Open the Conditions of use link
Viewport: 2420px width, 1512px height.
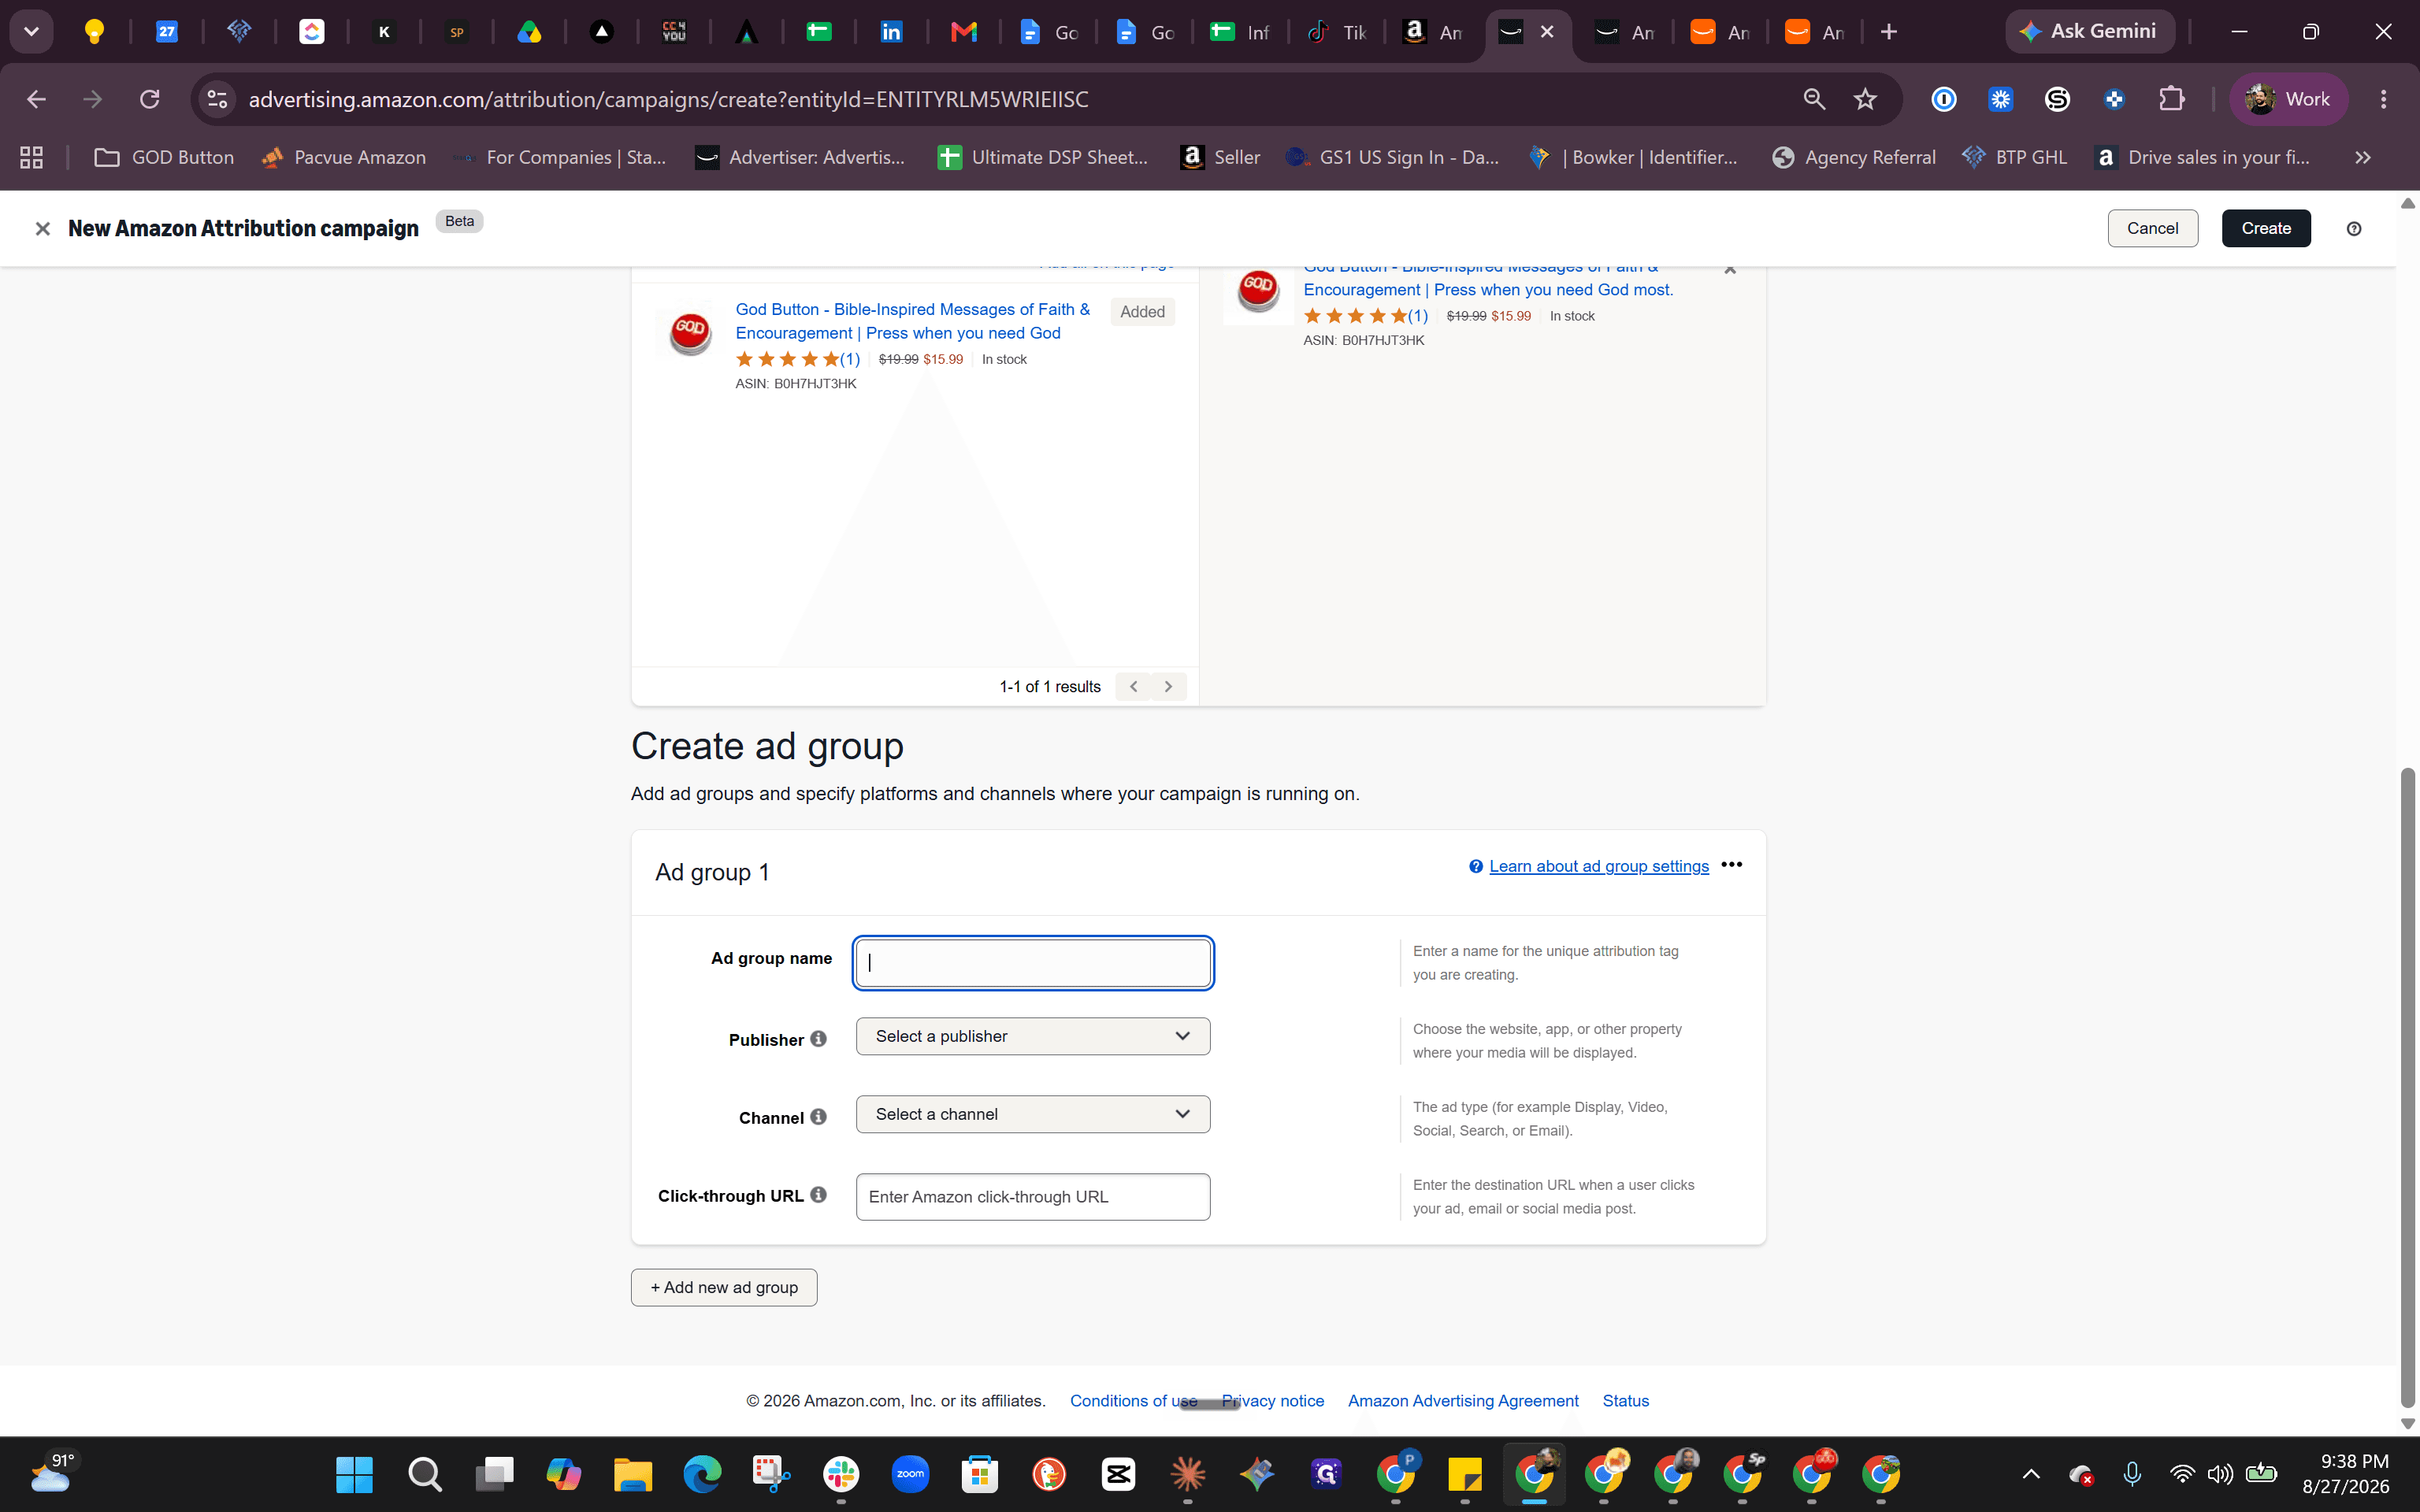pyautogui.click(x=1133, y=1401)
